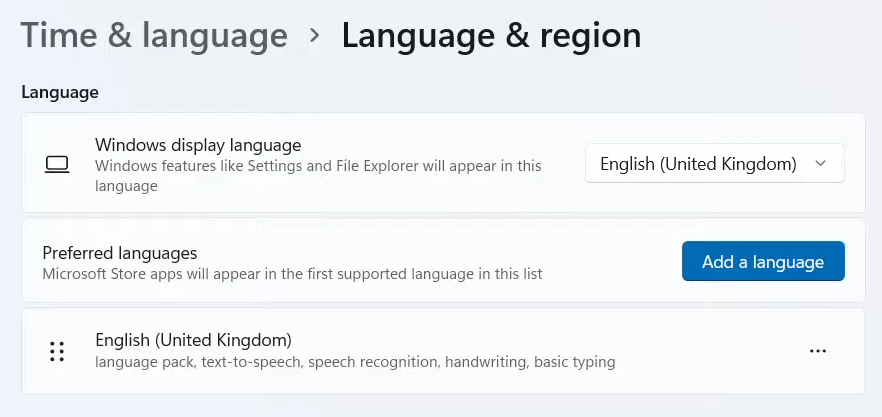The width and height of the screenshot is (882, 417).
Task: Select the Language section heading
Action: pyautogui.click(x=60, y=92)
